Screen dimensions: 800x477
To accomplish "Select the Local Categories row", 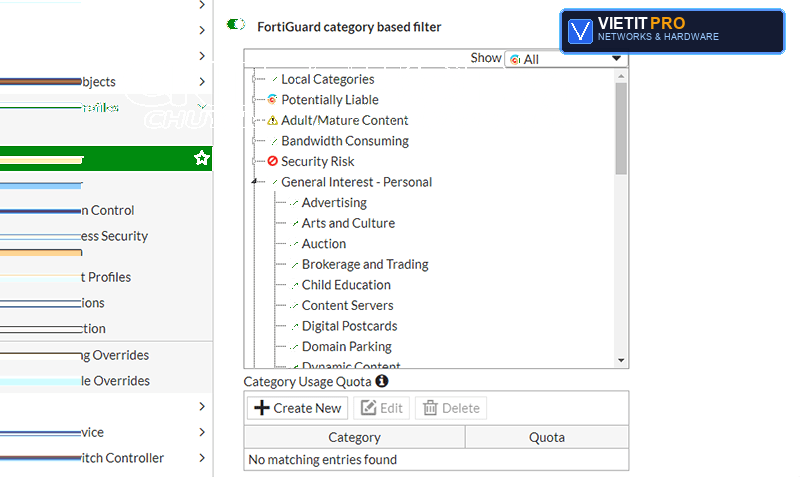I will (x=328, y=79).
